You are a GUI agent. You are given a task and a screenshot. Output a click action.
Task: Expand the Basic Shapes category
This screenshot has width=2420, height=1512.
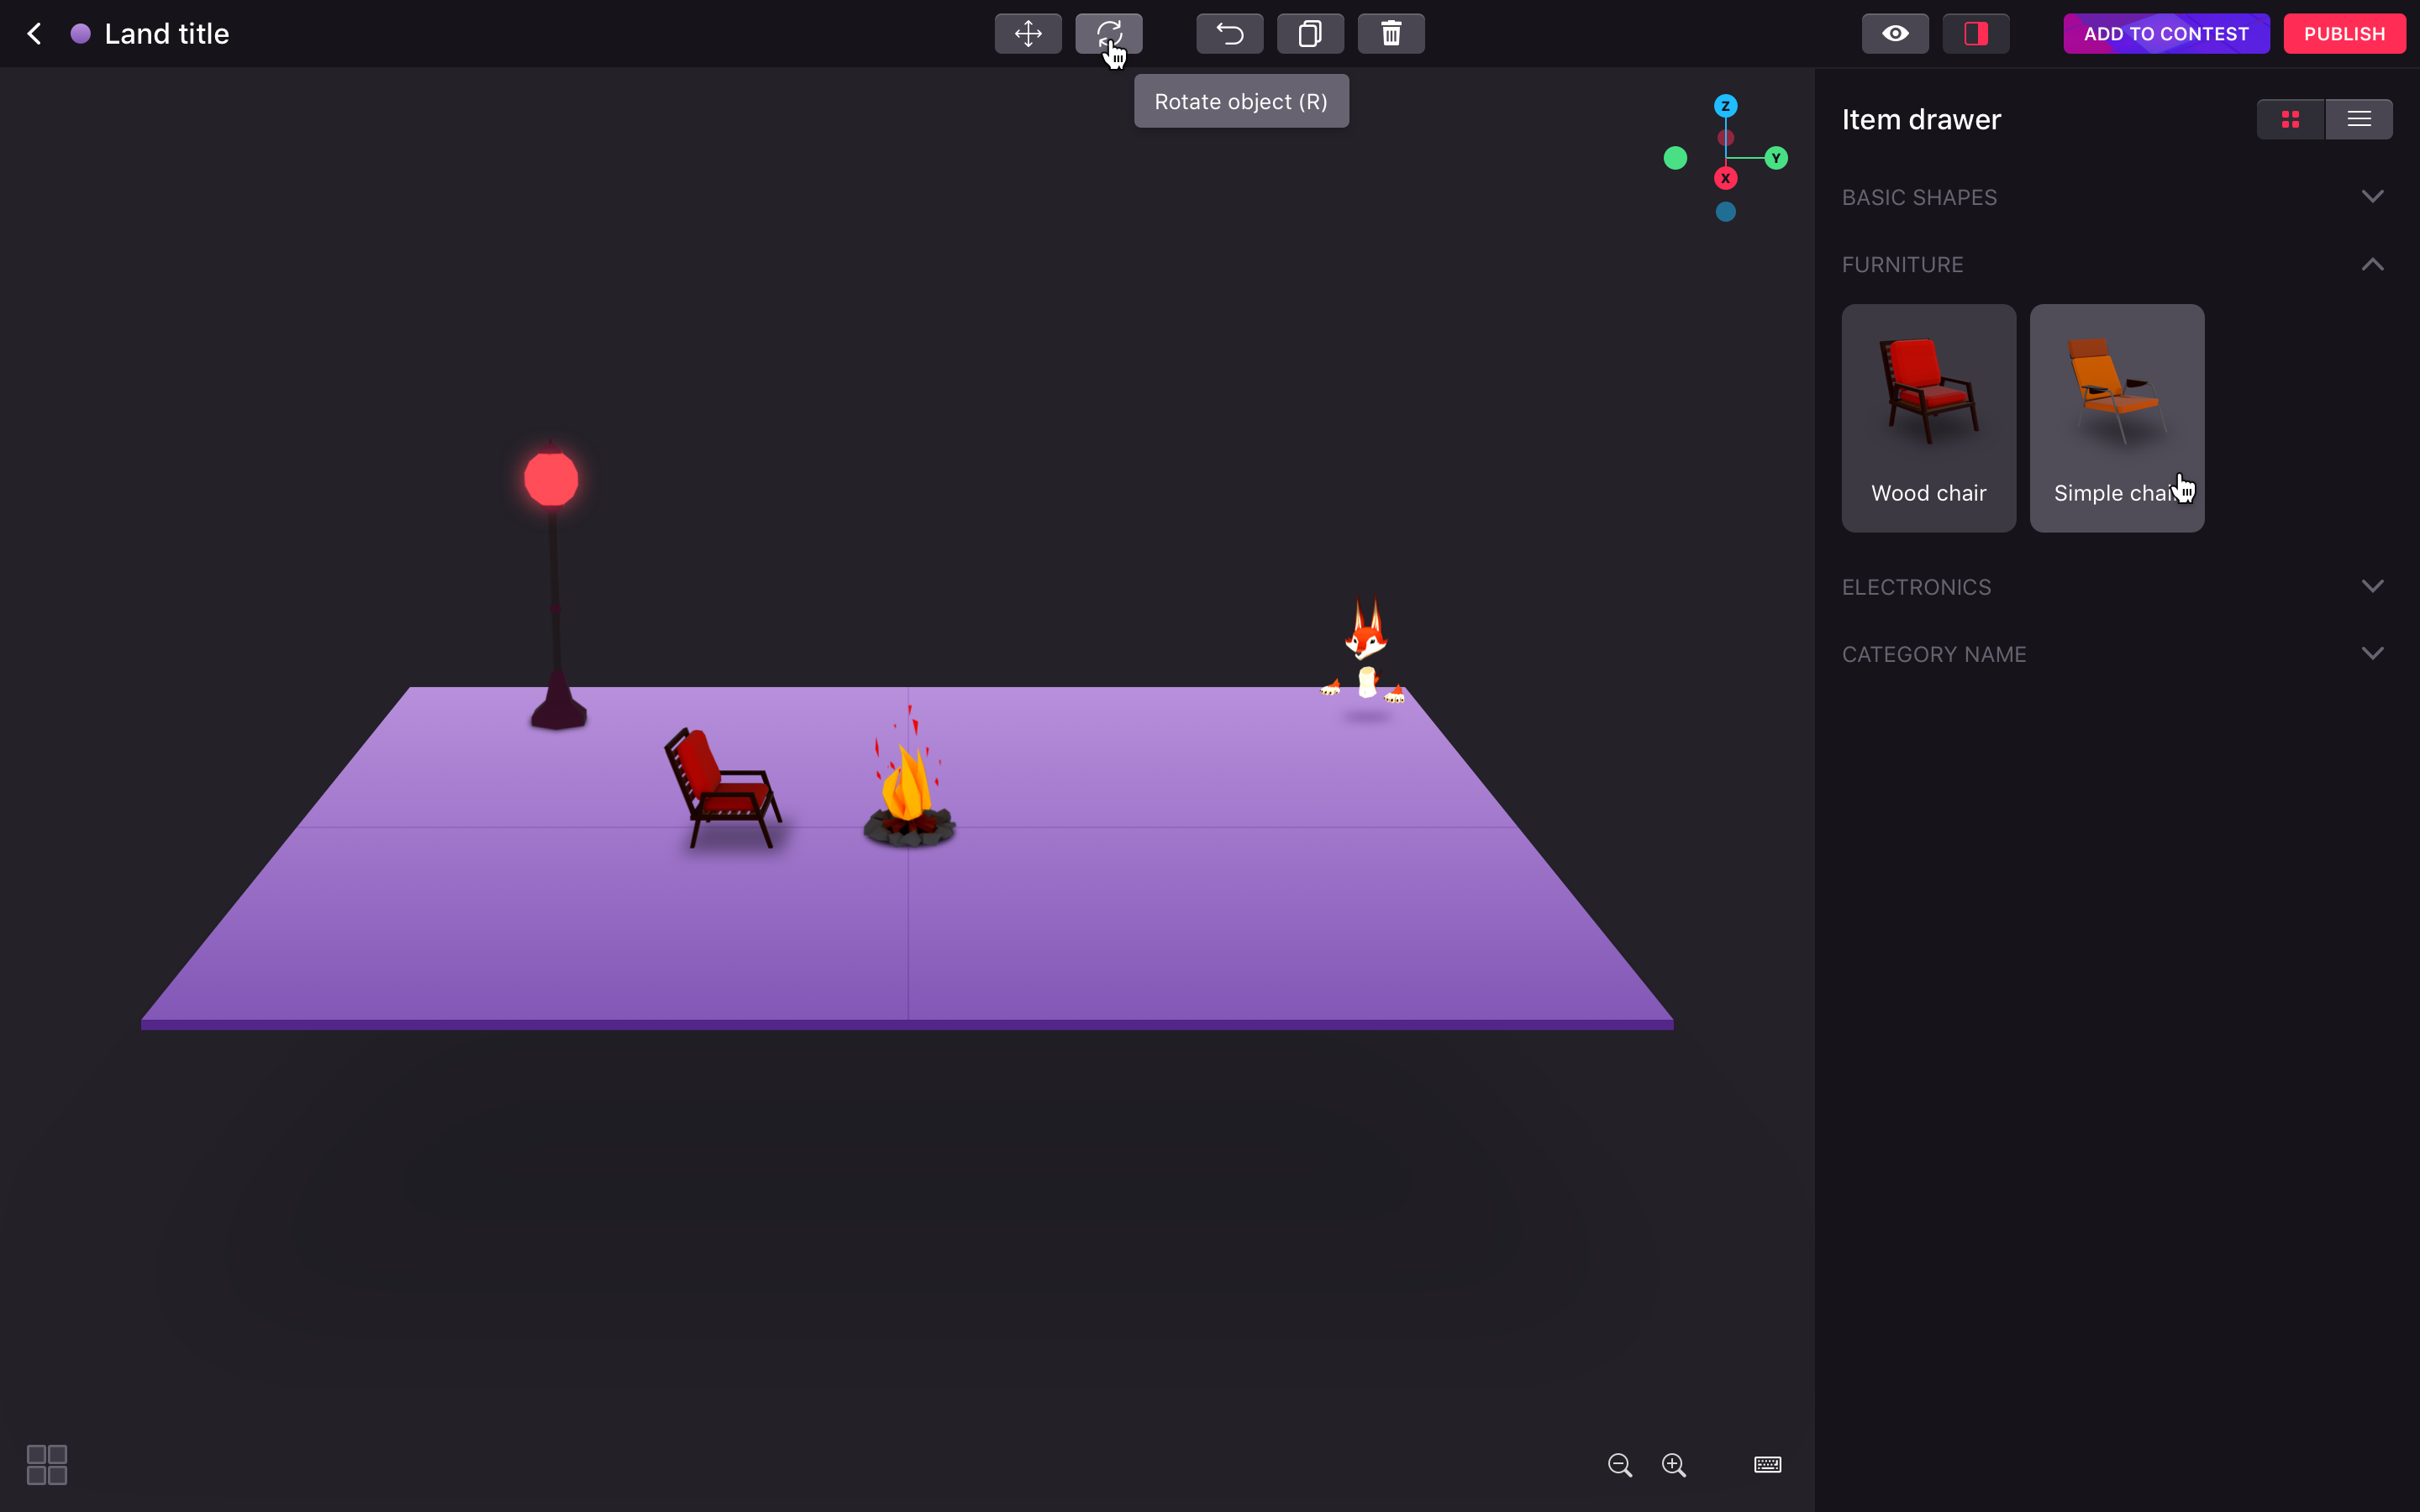click(2373, 196)
